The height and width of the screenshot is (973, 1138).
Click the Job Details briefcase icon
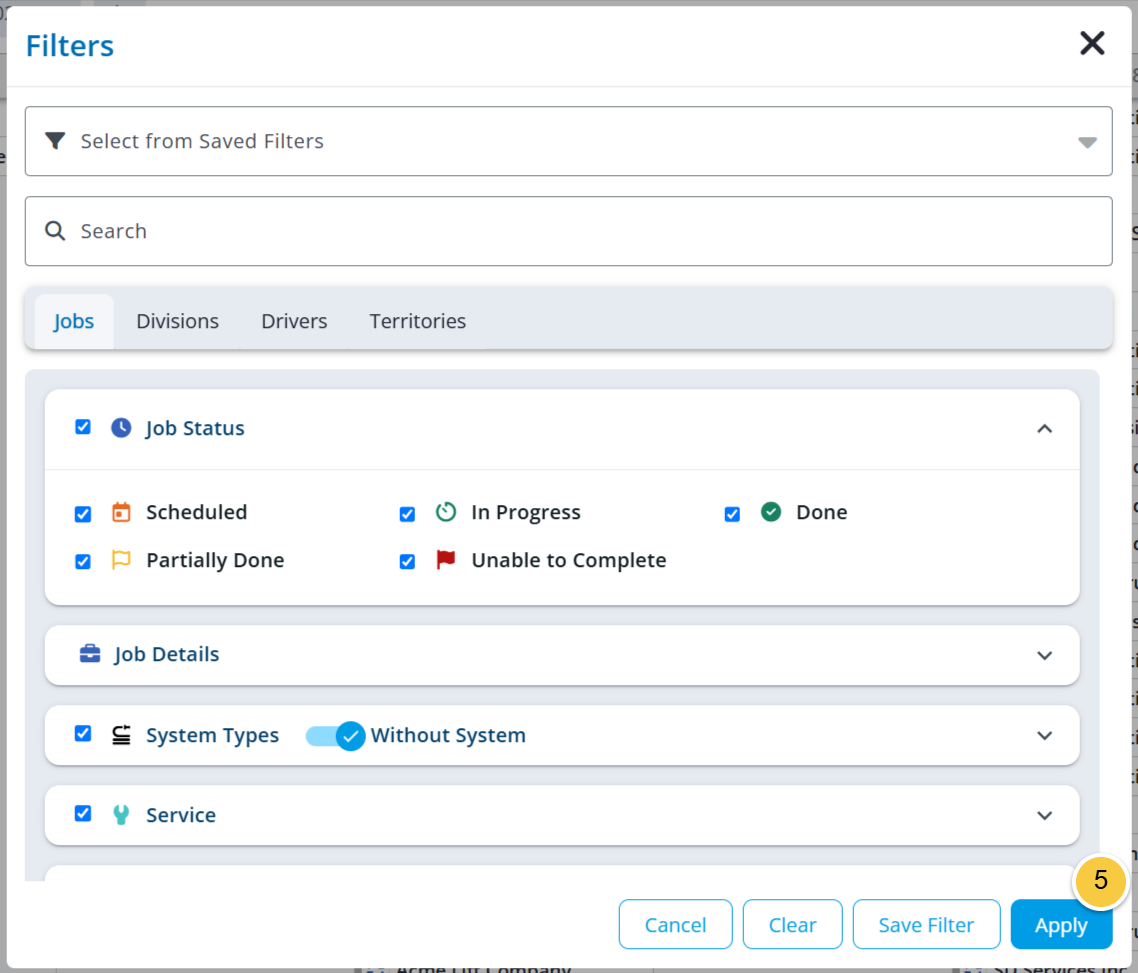[x=90, y=654]
